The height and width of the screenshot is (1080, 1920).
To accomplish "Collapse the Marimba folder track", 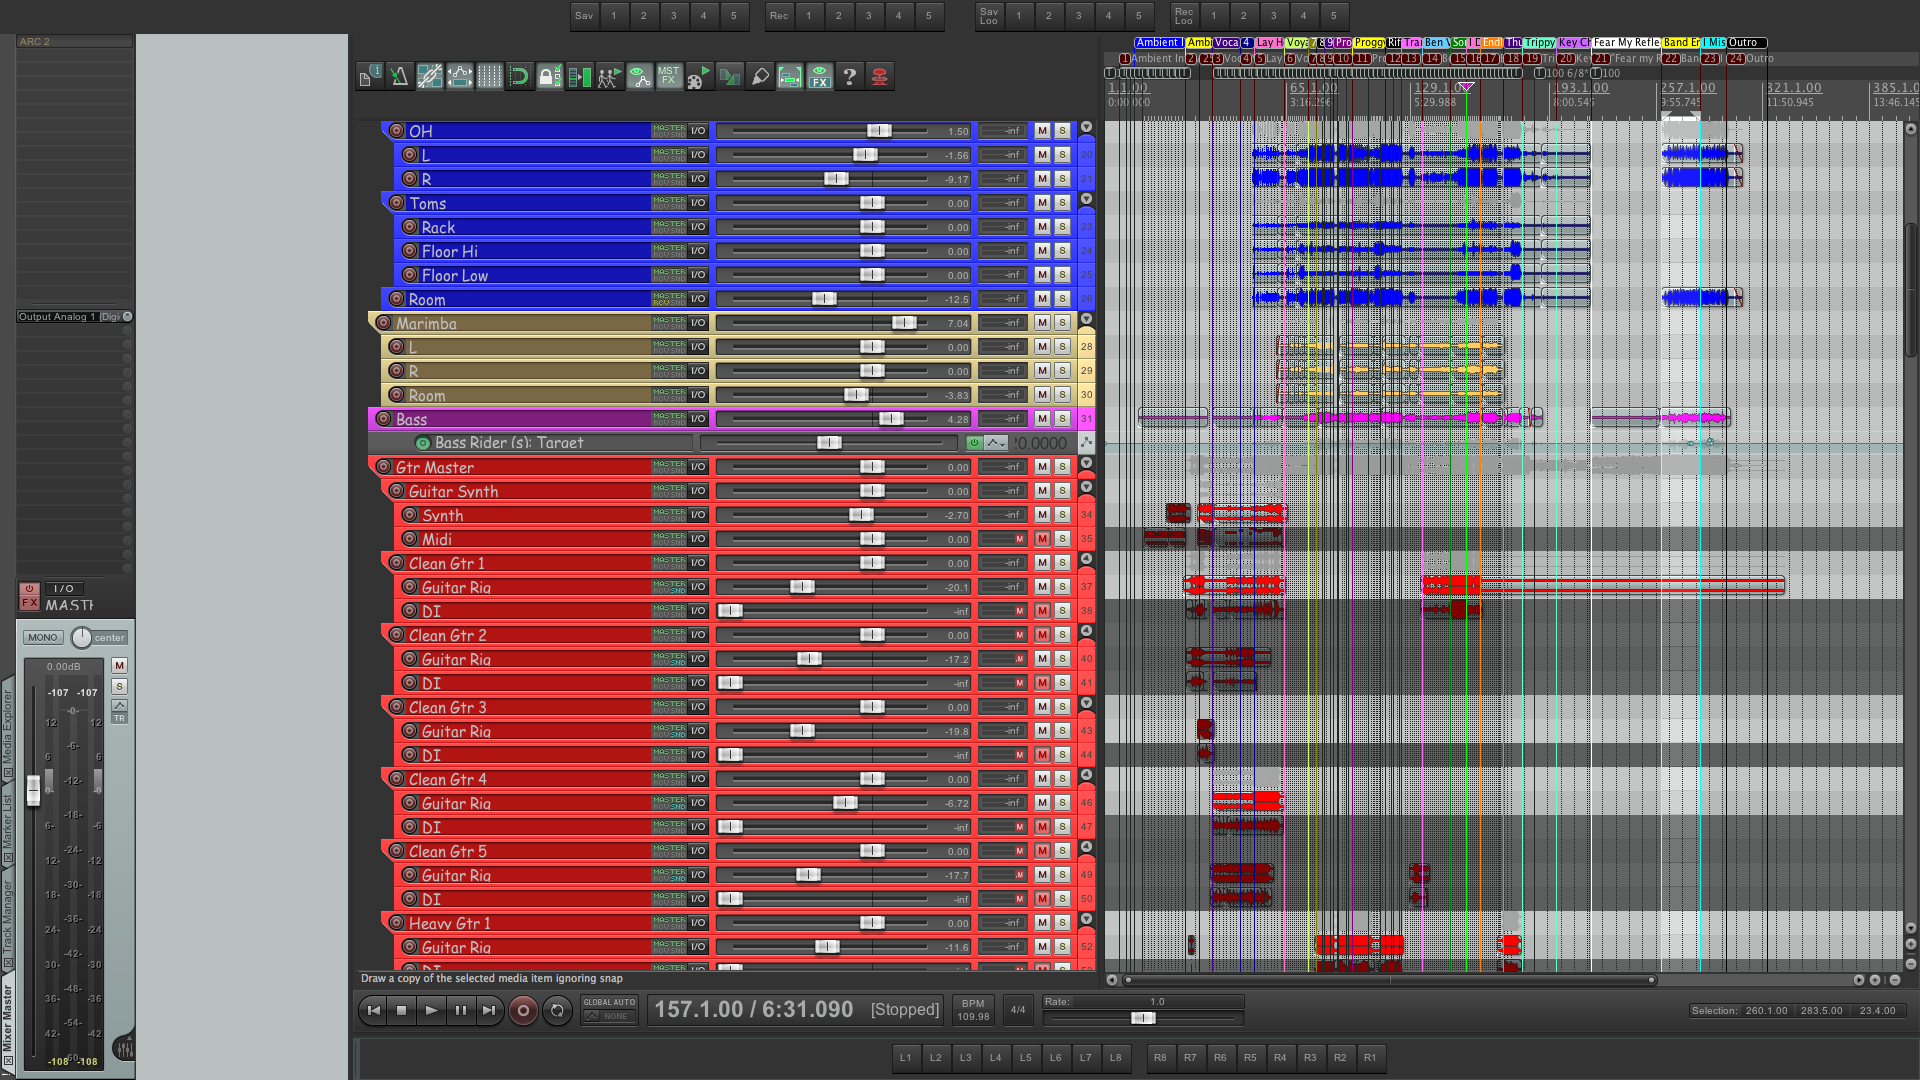I will 1086,320.
